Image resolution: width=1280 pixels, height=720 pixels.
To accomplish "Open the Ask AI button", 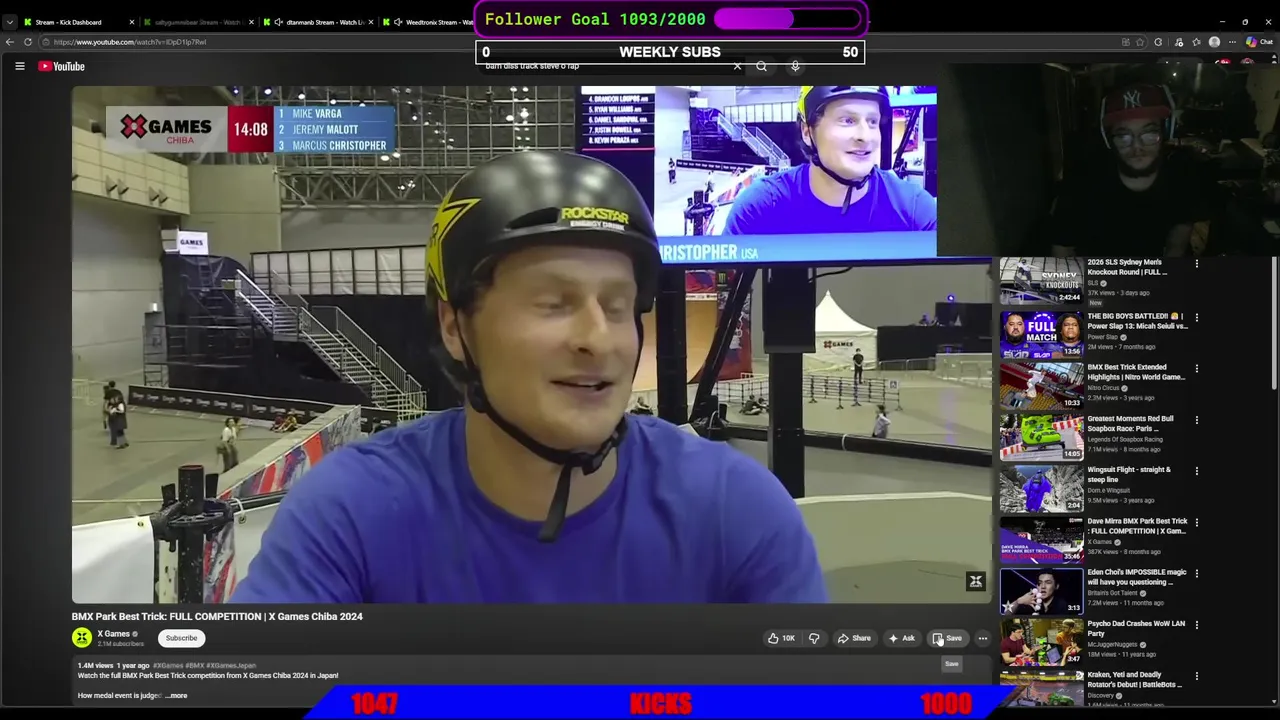I will click(901, 638).
